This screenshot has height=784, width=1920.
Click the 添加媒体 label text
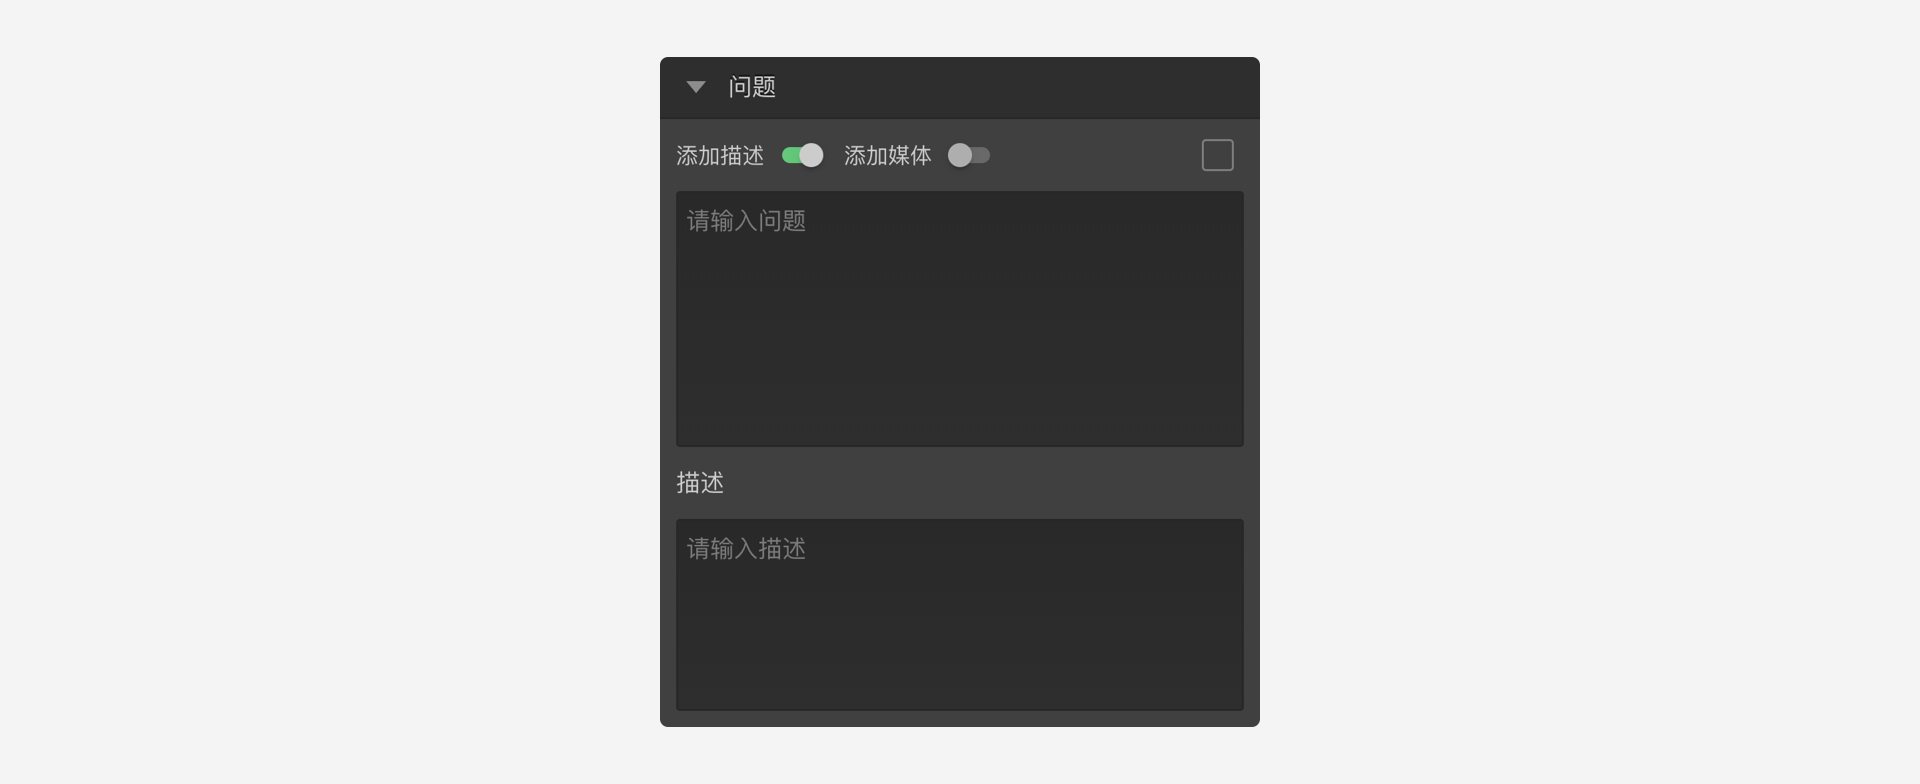click(888, 155)
